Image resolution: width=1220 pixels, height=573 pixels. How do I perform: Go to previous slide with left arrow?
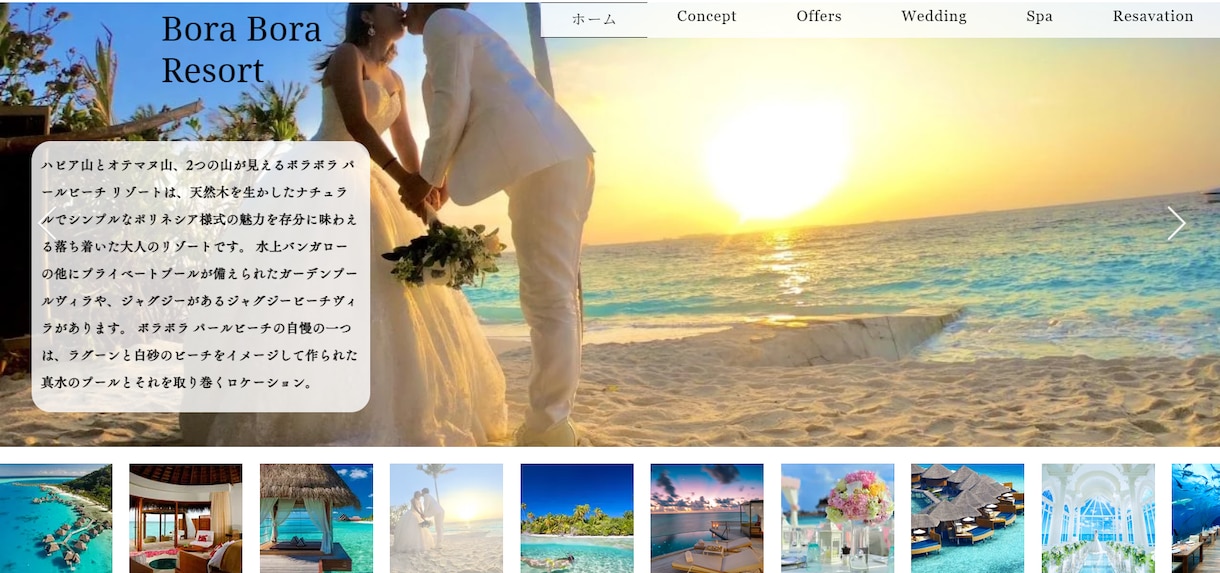coord(46,223)
